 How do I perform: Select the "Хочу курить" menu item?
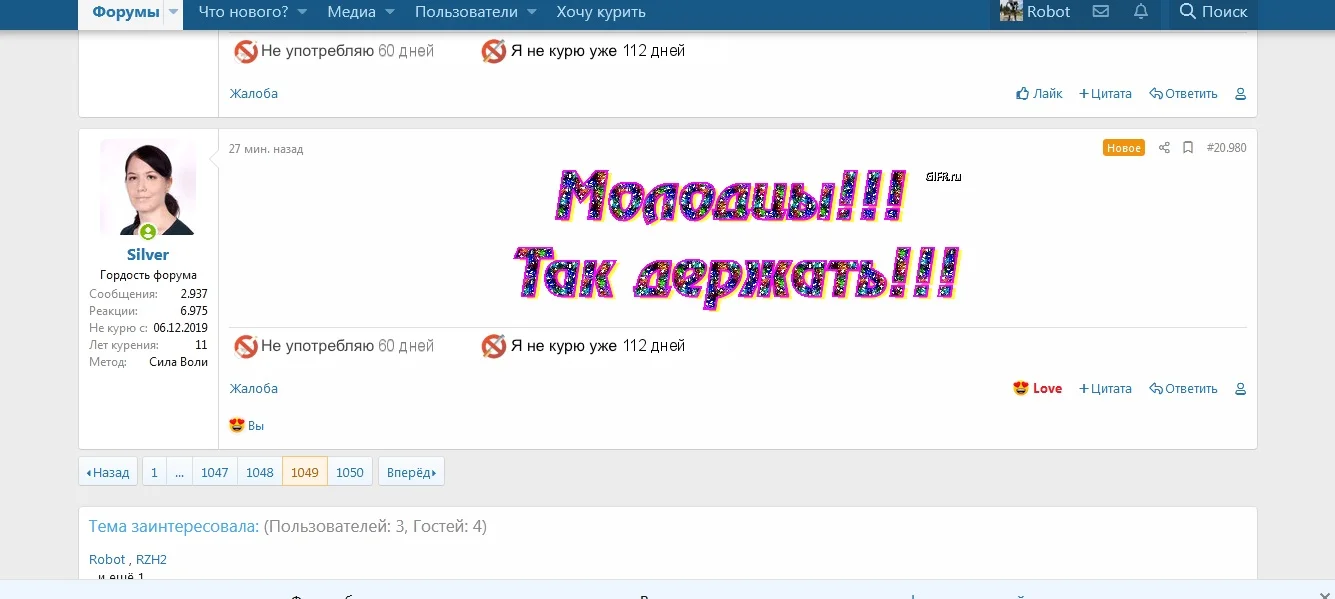600,11
